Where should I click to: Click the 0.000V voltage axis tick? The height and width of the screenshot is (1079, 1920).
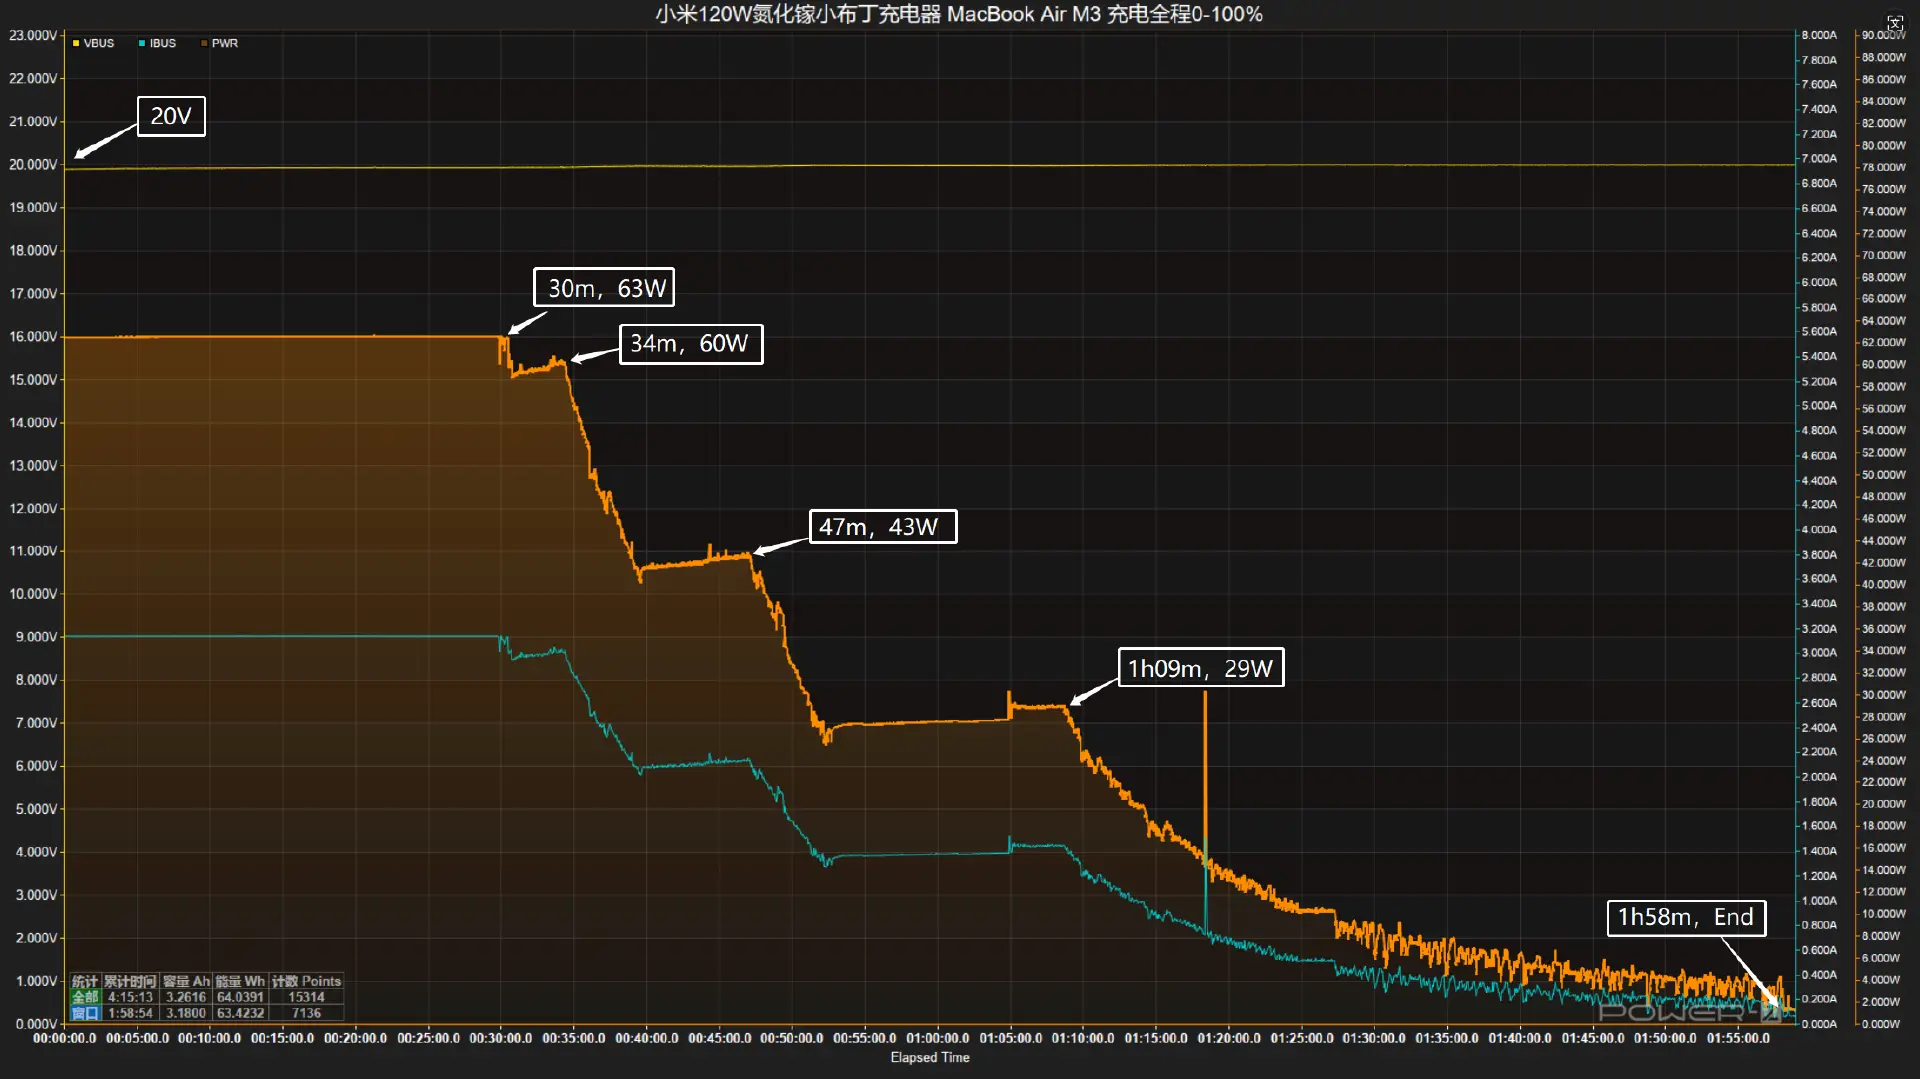tap(36, 1024)
